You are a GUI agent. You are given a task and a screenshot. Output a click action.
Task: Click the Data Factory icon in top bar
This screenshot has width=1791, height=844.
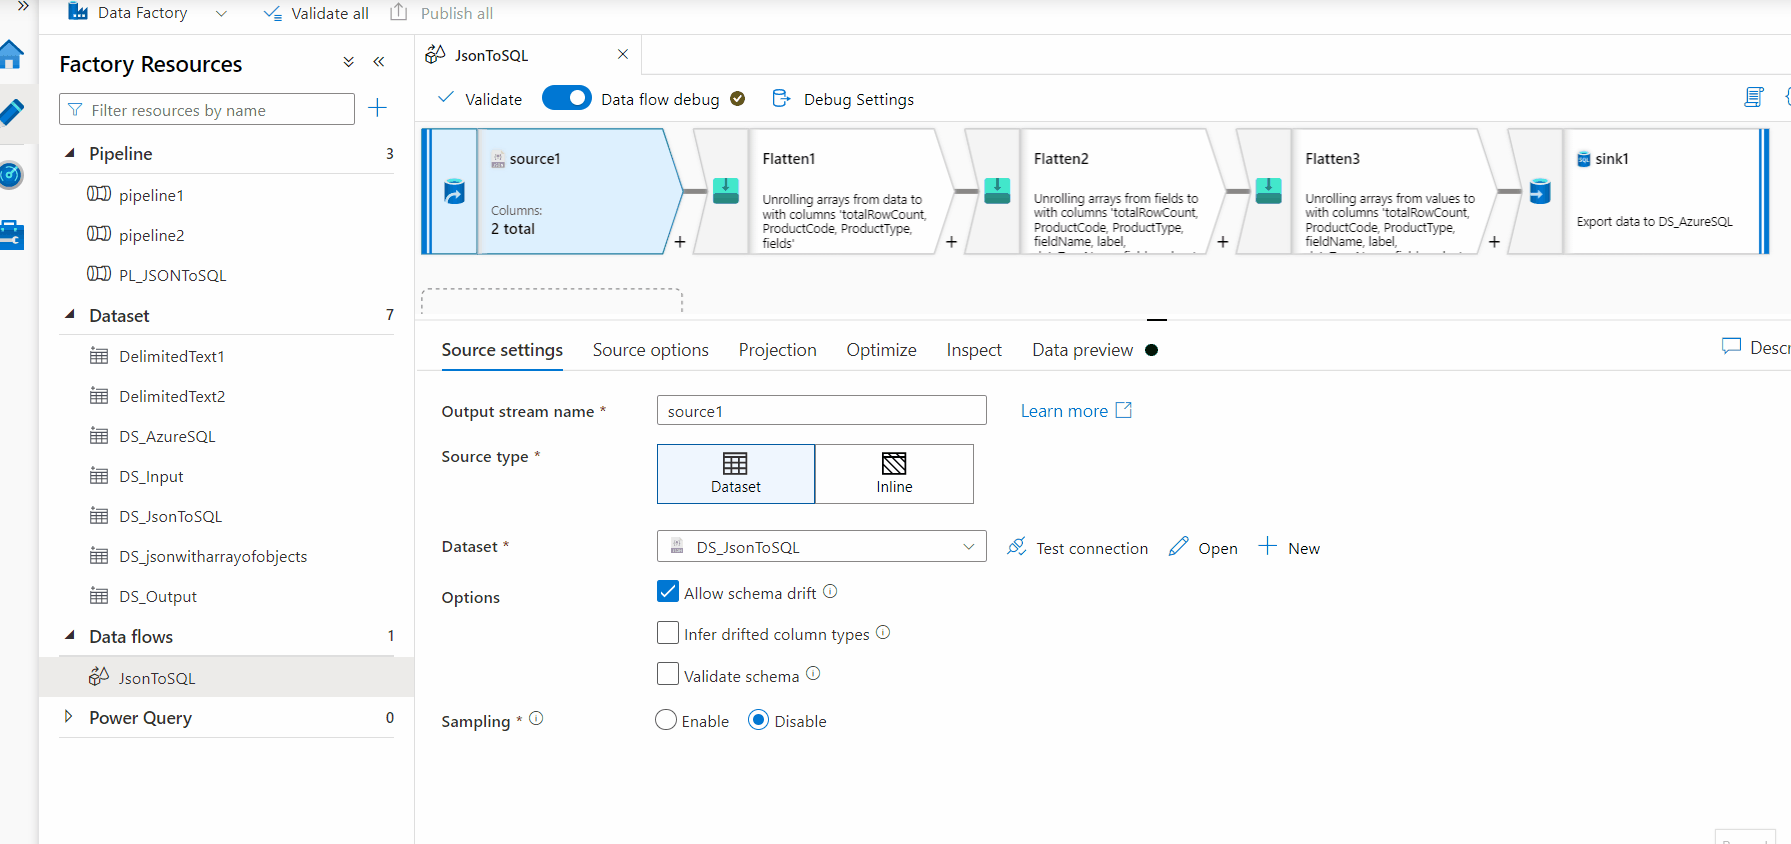tap(78, 12)
